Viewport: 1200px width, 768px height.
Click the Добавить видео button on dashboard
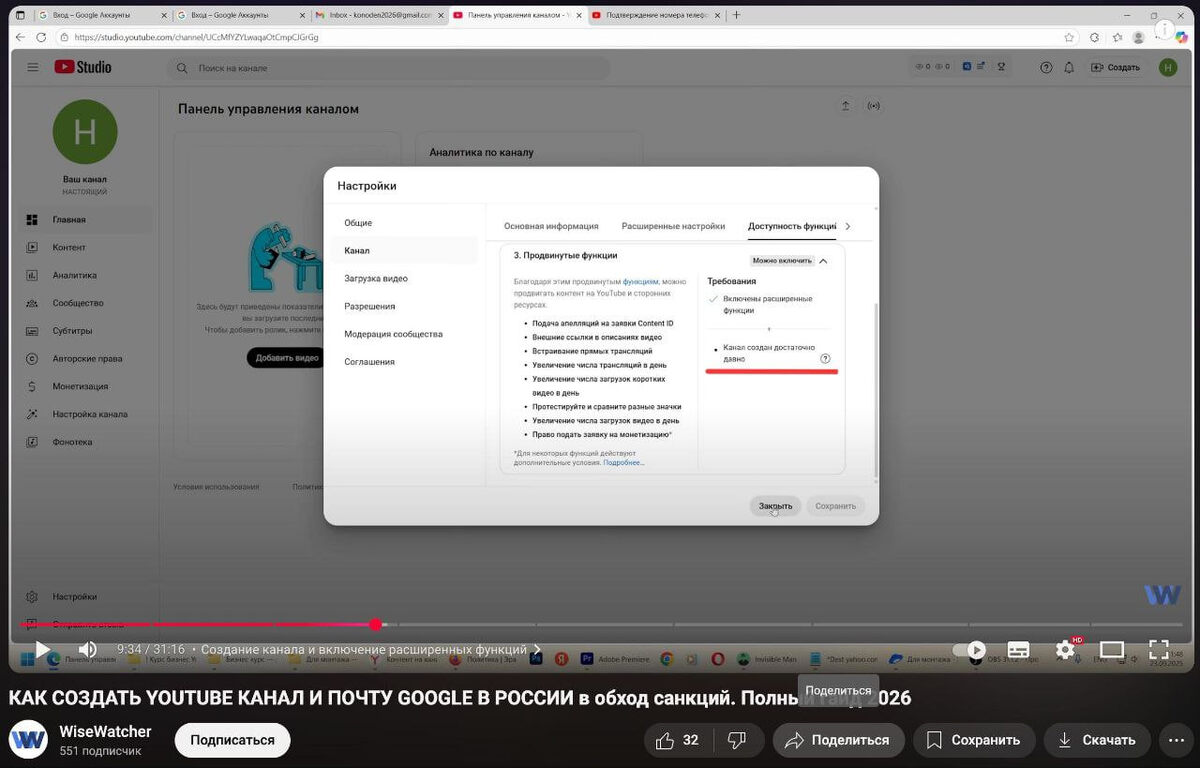click(x=287, y=357)
